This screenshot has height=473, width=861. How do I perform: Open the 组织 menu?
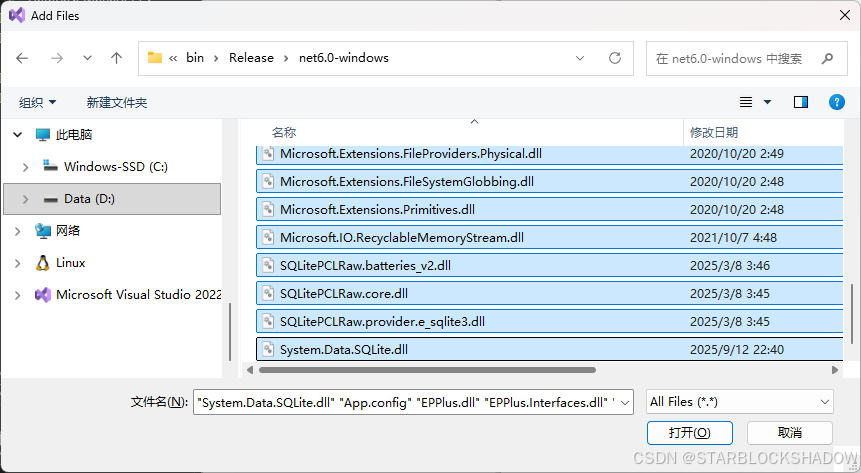tap(37, 102)
